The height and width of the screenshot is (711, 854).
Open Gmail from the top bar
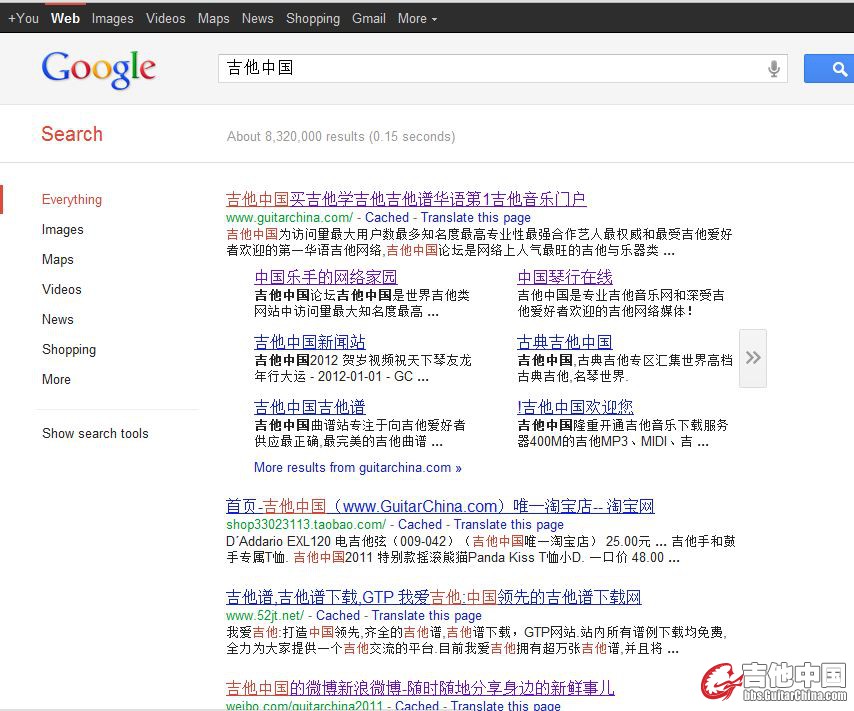click(x=369, y=19)
